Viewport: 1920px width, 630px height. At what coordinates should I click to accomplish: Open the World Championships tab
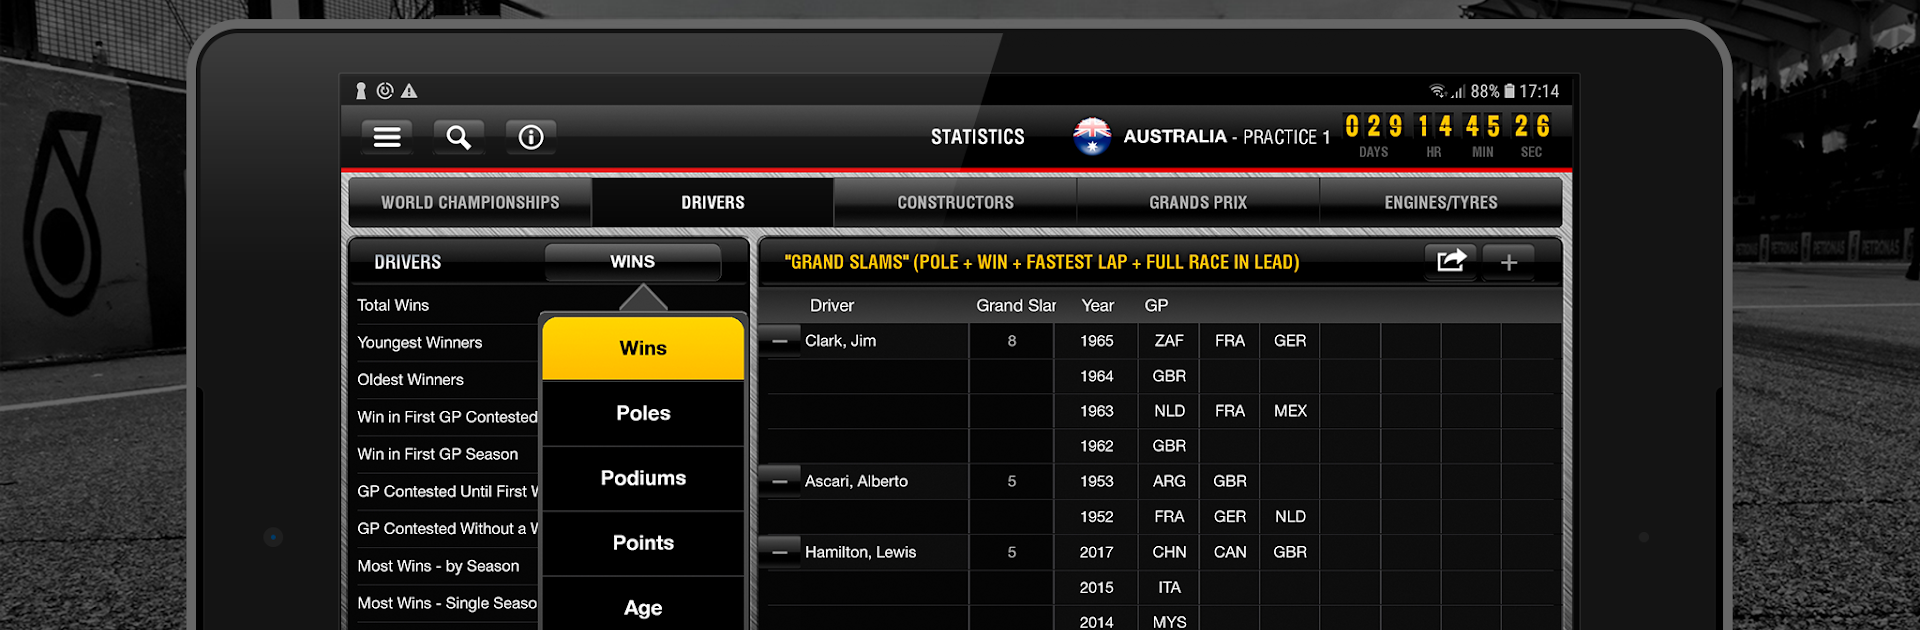point(470,203)
